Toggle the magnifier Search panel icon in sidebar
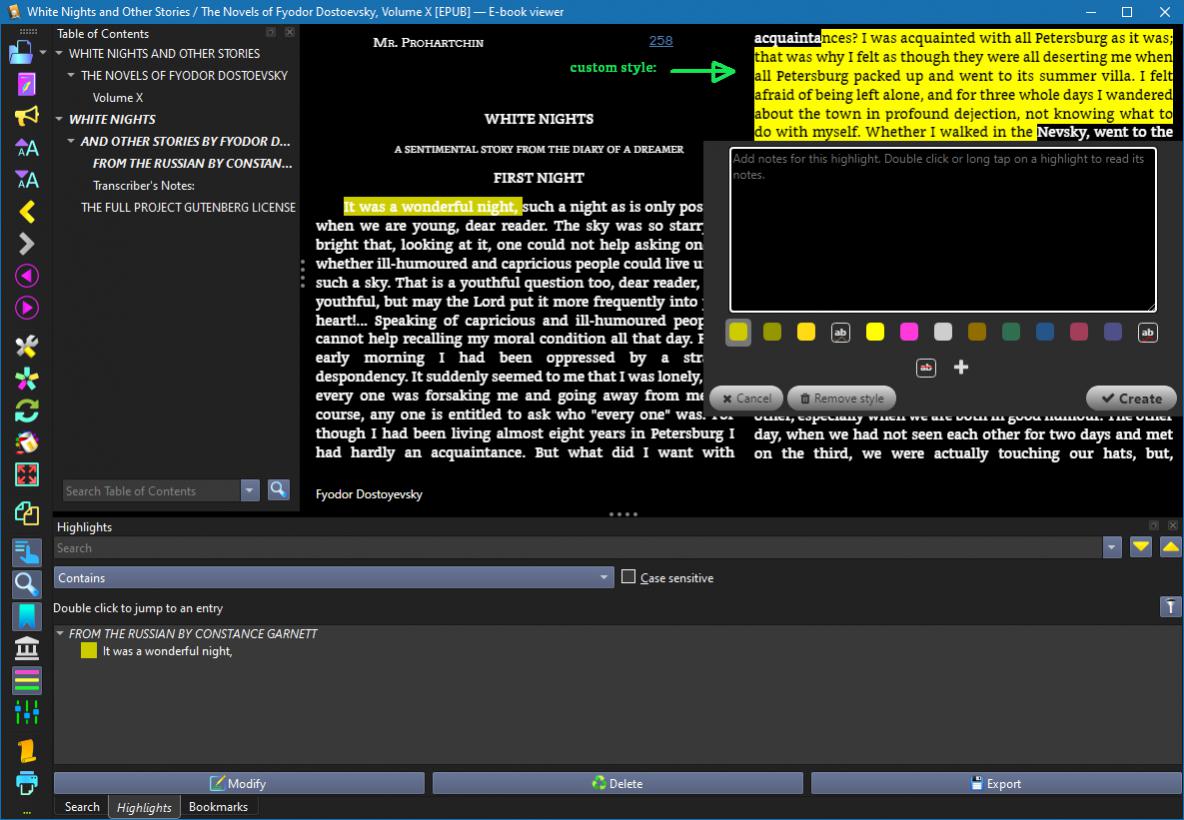 pyautogui.click(x=26, y=584)
